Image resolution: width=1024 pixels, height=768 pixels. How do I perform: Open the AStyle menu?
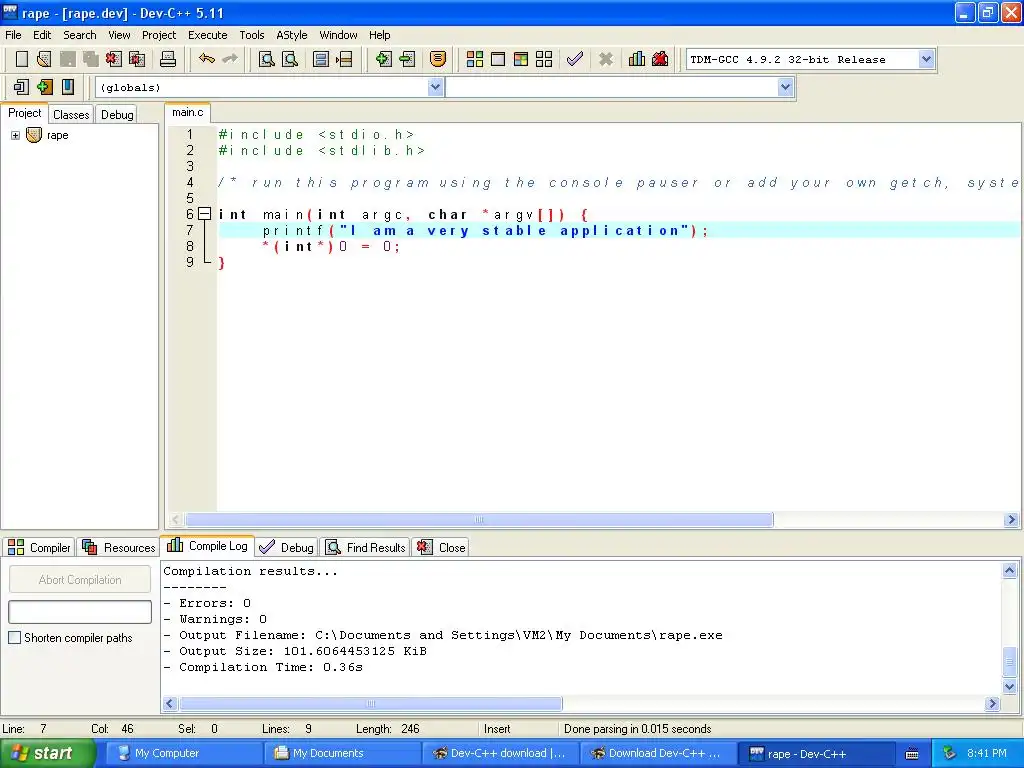click(x=291, y=35)
